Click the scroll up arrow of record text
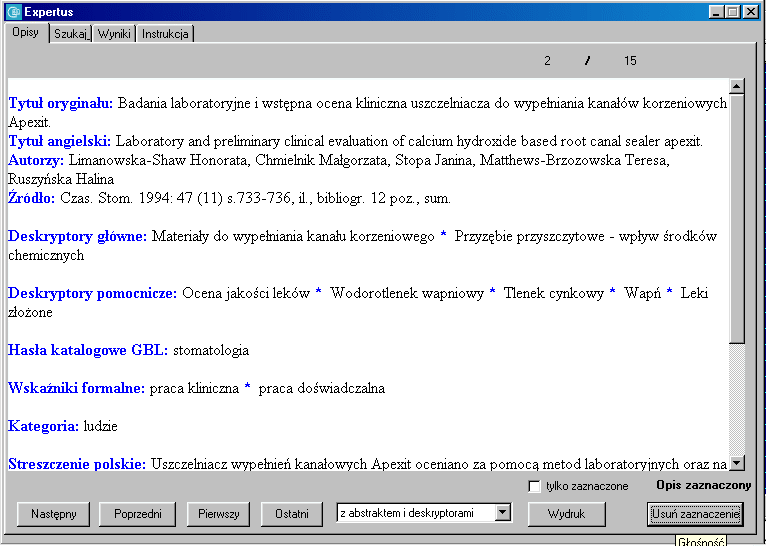The width and height of the screenshot is (766, 546). point(737,87)
